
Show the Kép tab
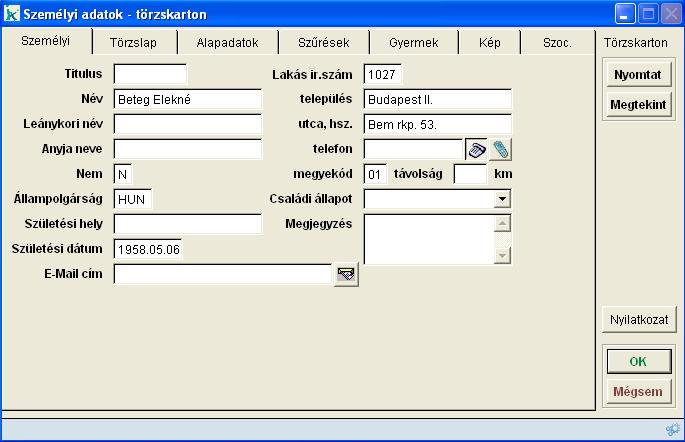490,43
